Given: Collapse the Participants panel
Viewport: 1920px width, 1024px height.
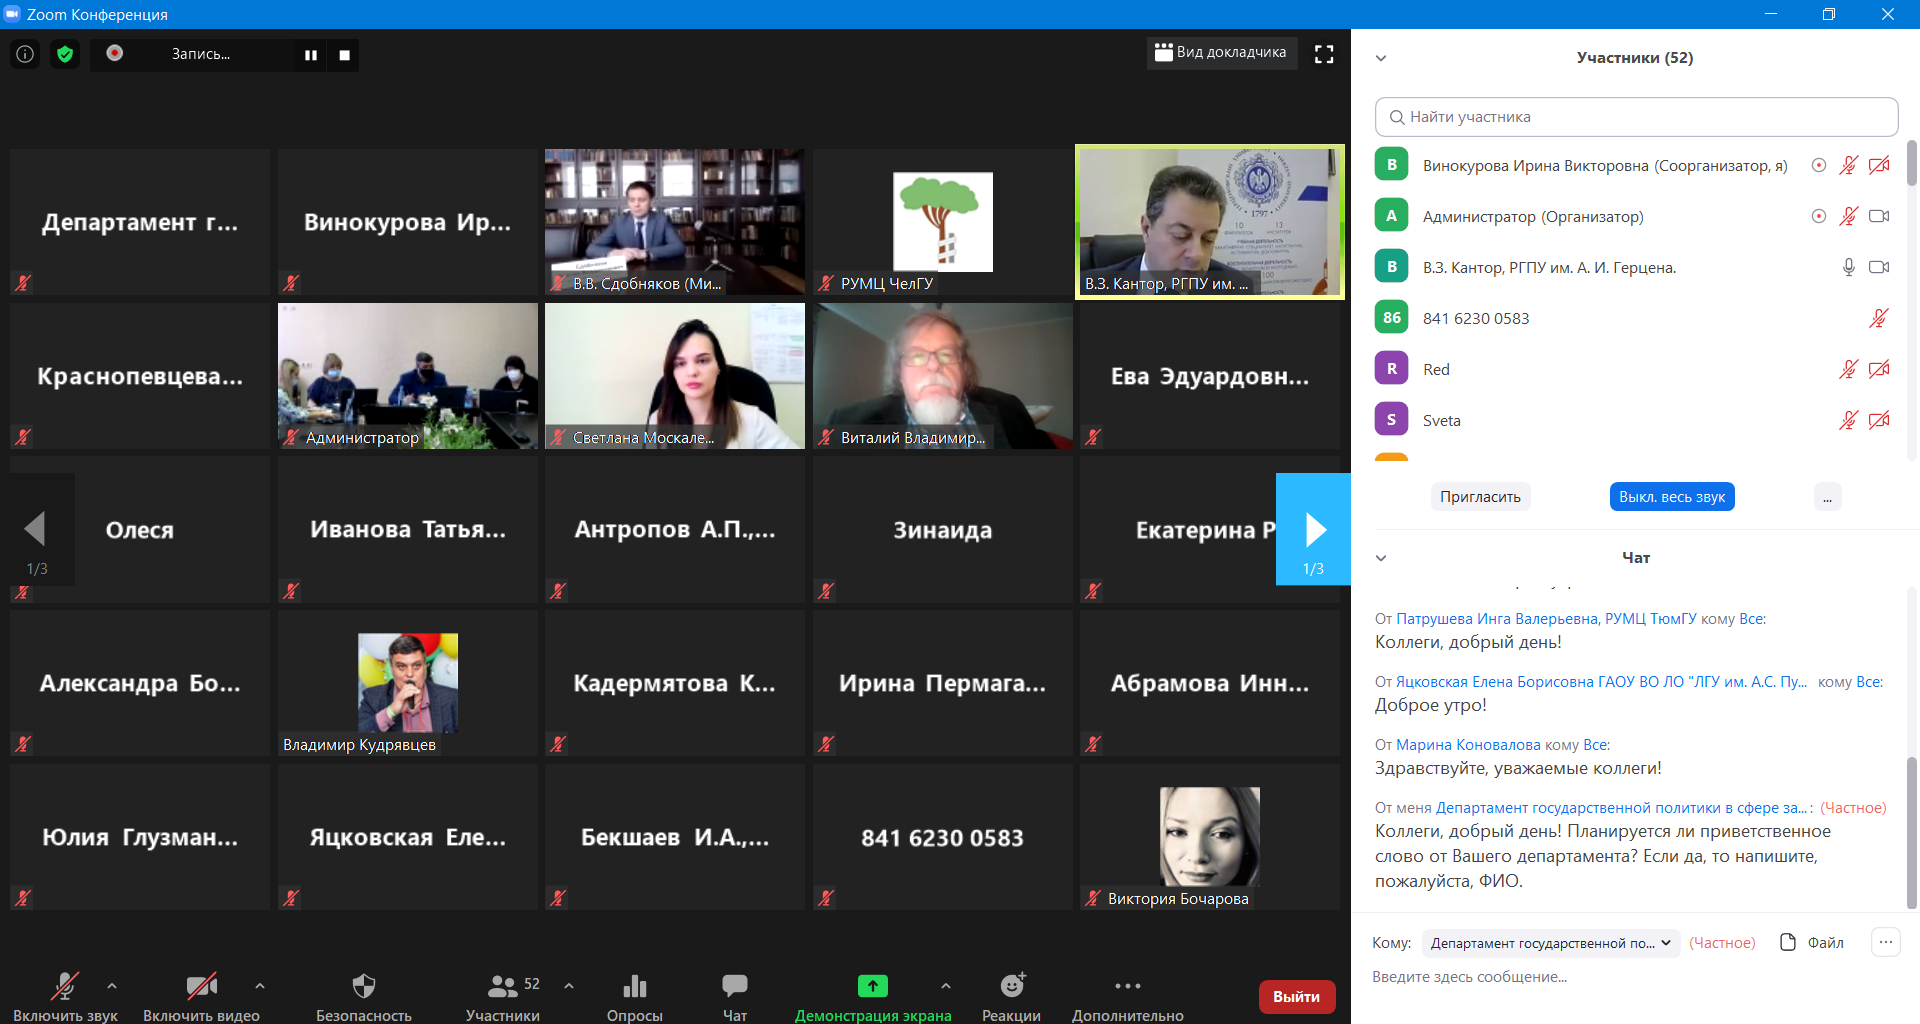Looking at the screenshot, I should click(1381, 58).
